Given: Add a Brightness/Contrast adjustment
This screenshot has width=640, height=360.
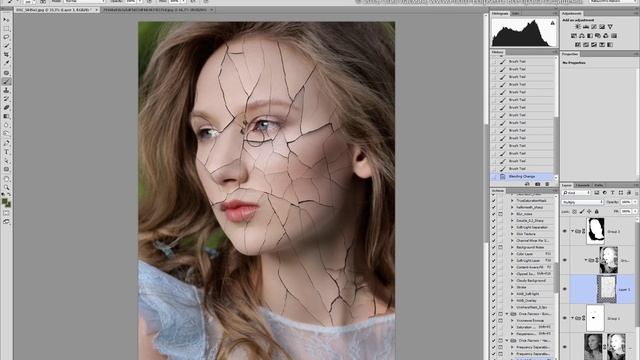Looking at the screenshot, I should coord(578,27).
